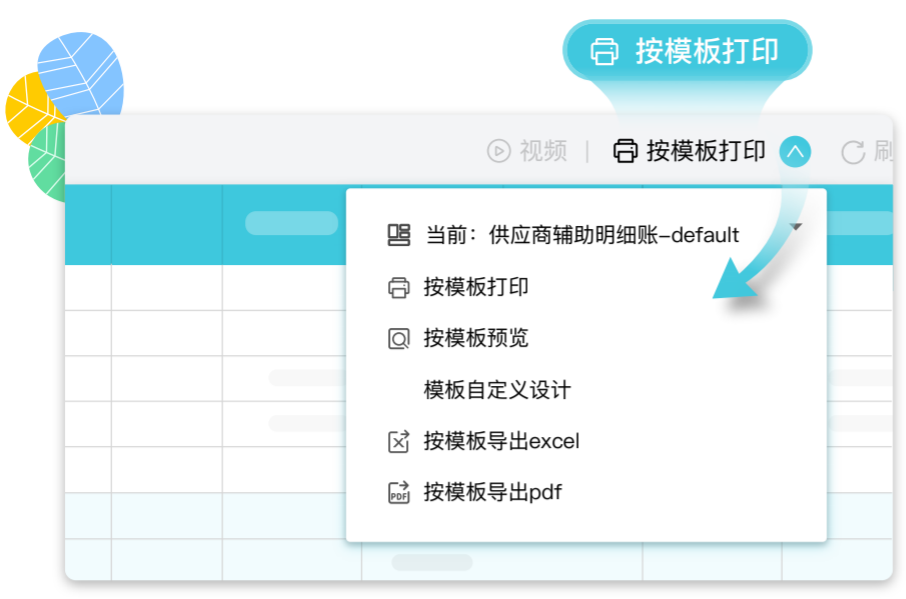Click the video play circle icon
906x599 pixels.
(499, 151)
